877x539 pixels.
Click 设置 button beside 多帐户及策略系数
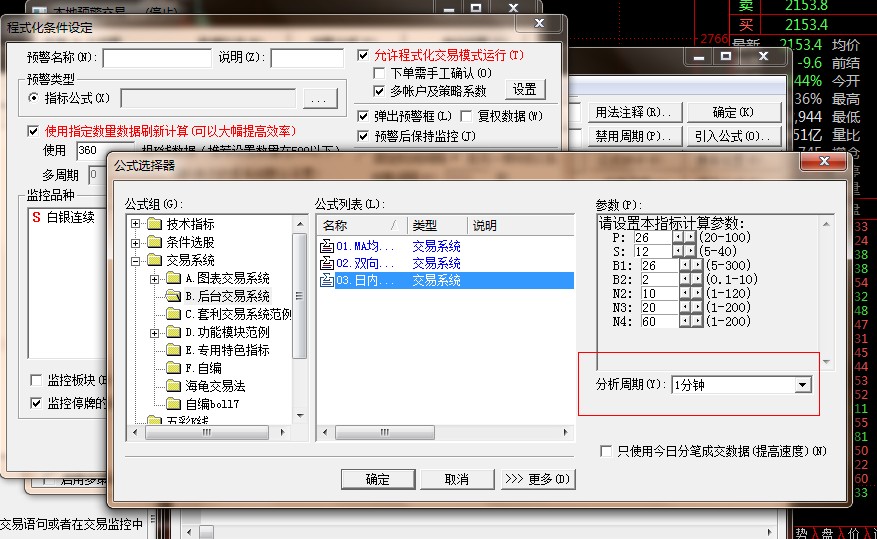[x=525, y=89]
